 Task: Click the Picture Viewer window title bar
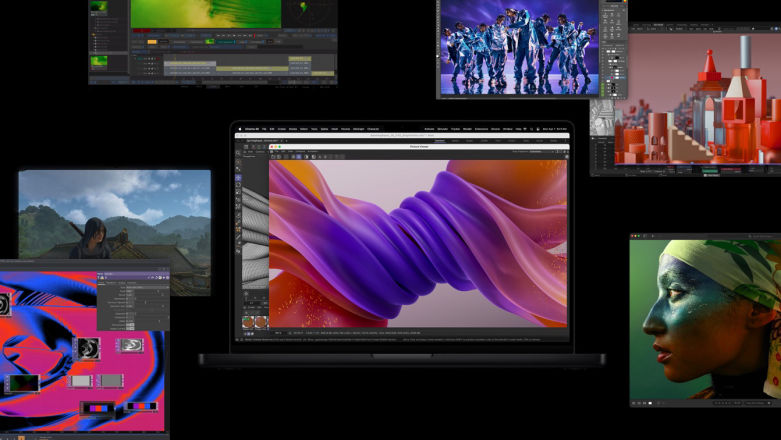(x=419, y=147)
